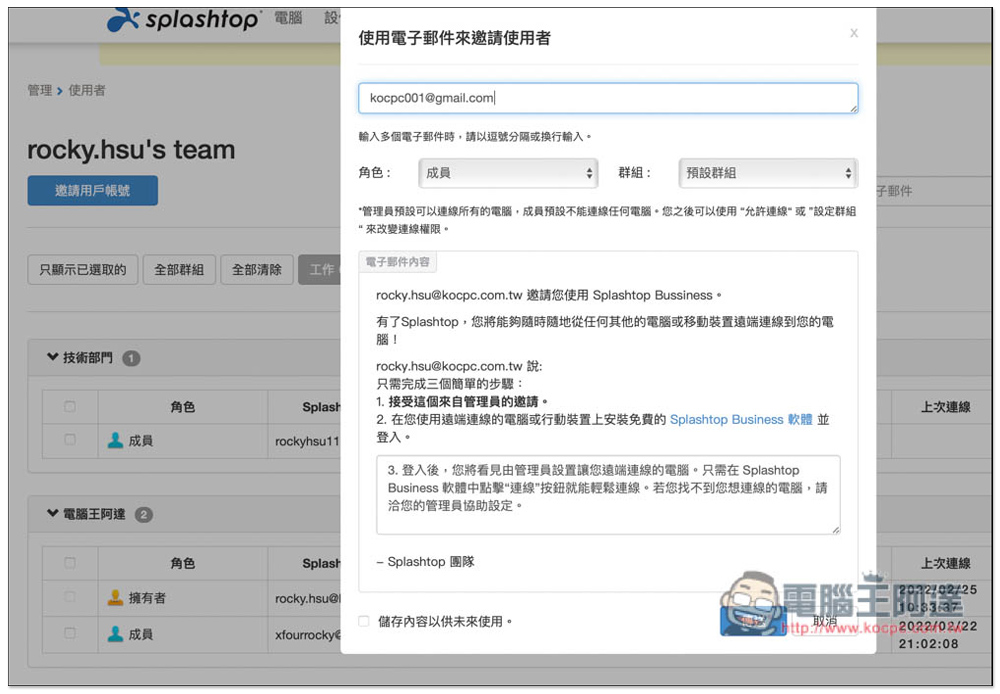The height and width of the screenshot is (694, 1000).
Task: Click the 全部群組 filter button
Action: 179,270
